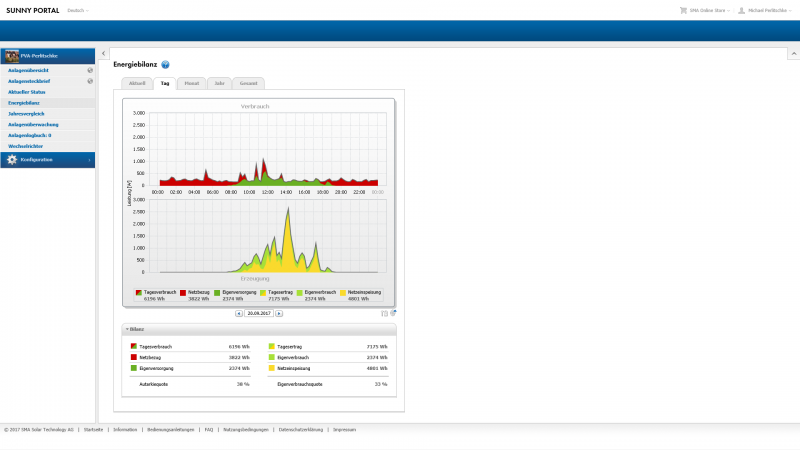Click the SUNNY PORTAL logo

pyautogui.click(x=33, y=10)
